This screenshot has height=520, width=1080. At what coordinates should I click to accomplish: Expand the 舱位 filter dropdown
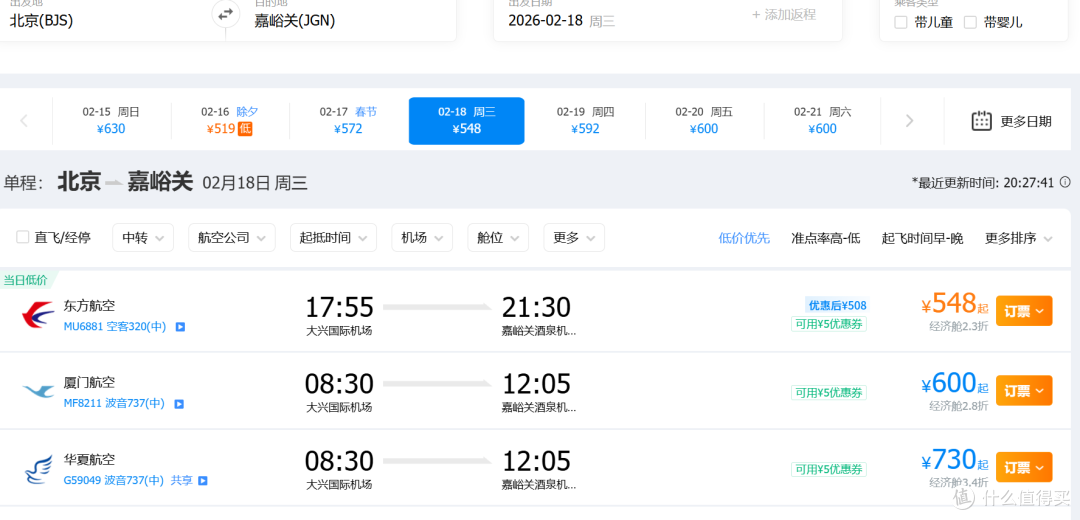click(498, 238)
